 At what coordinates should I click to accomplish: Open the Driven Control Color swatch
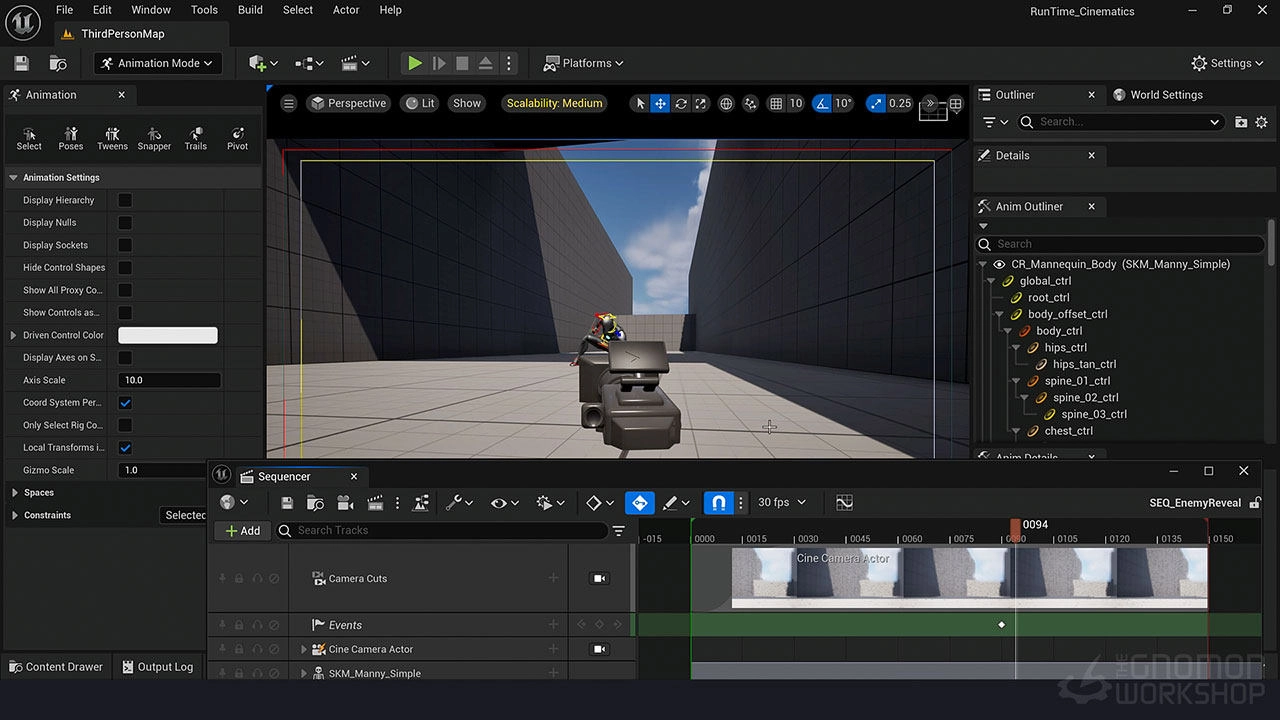pyautogui.click(x=167, y=334)
